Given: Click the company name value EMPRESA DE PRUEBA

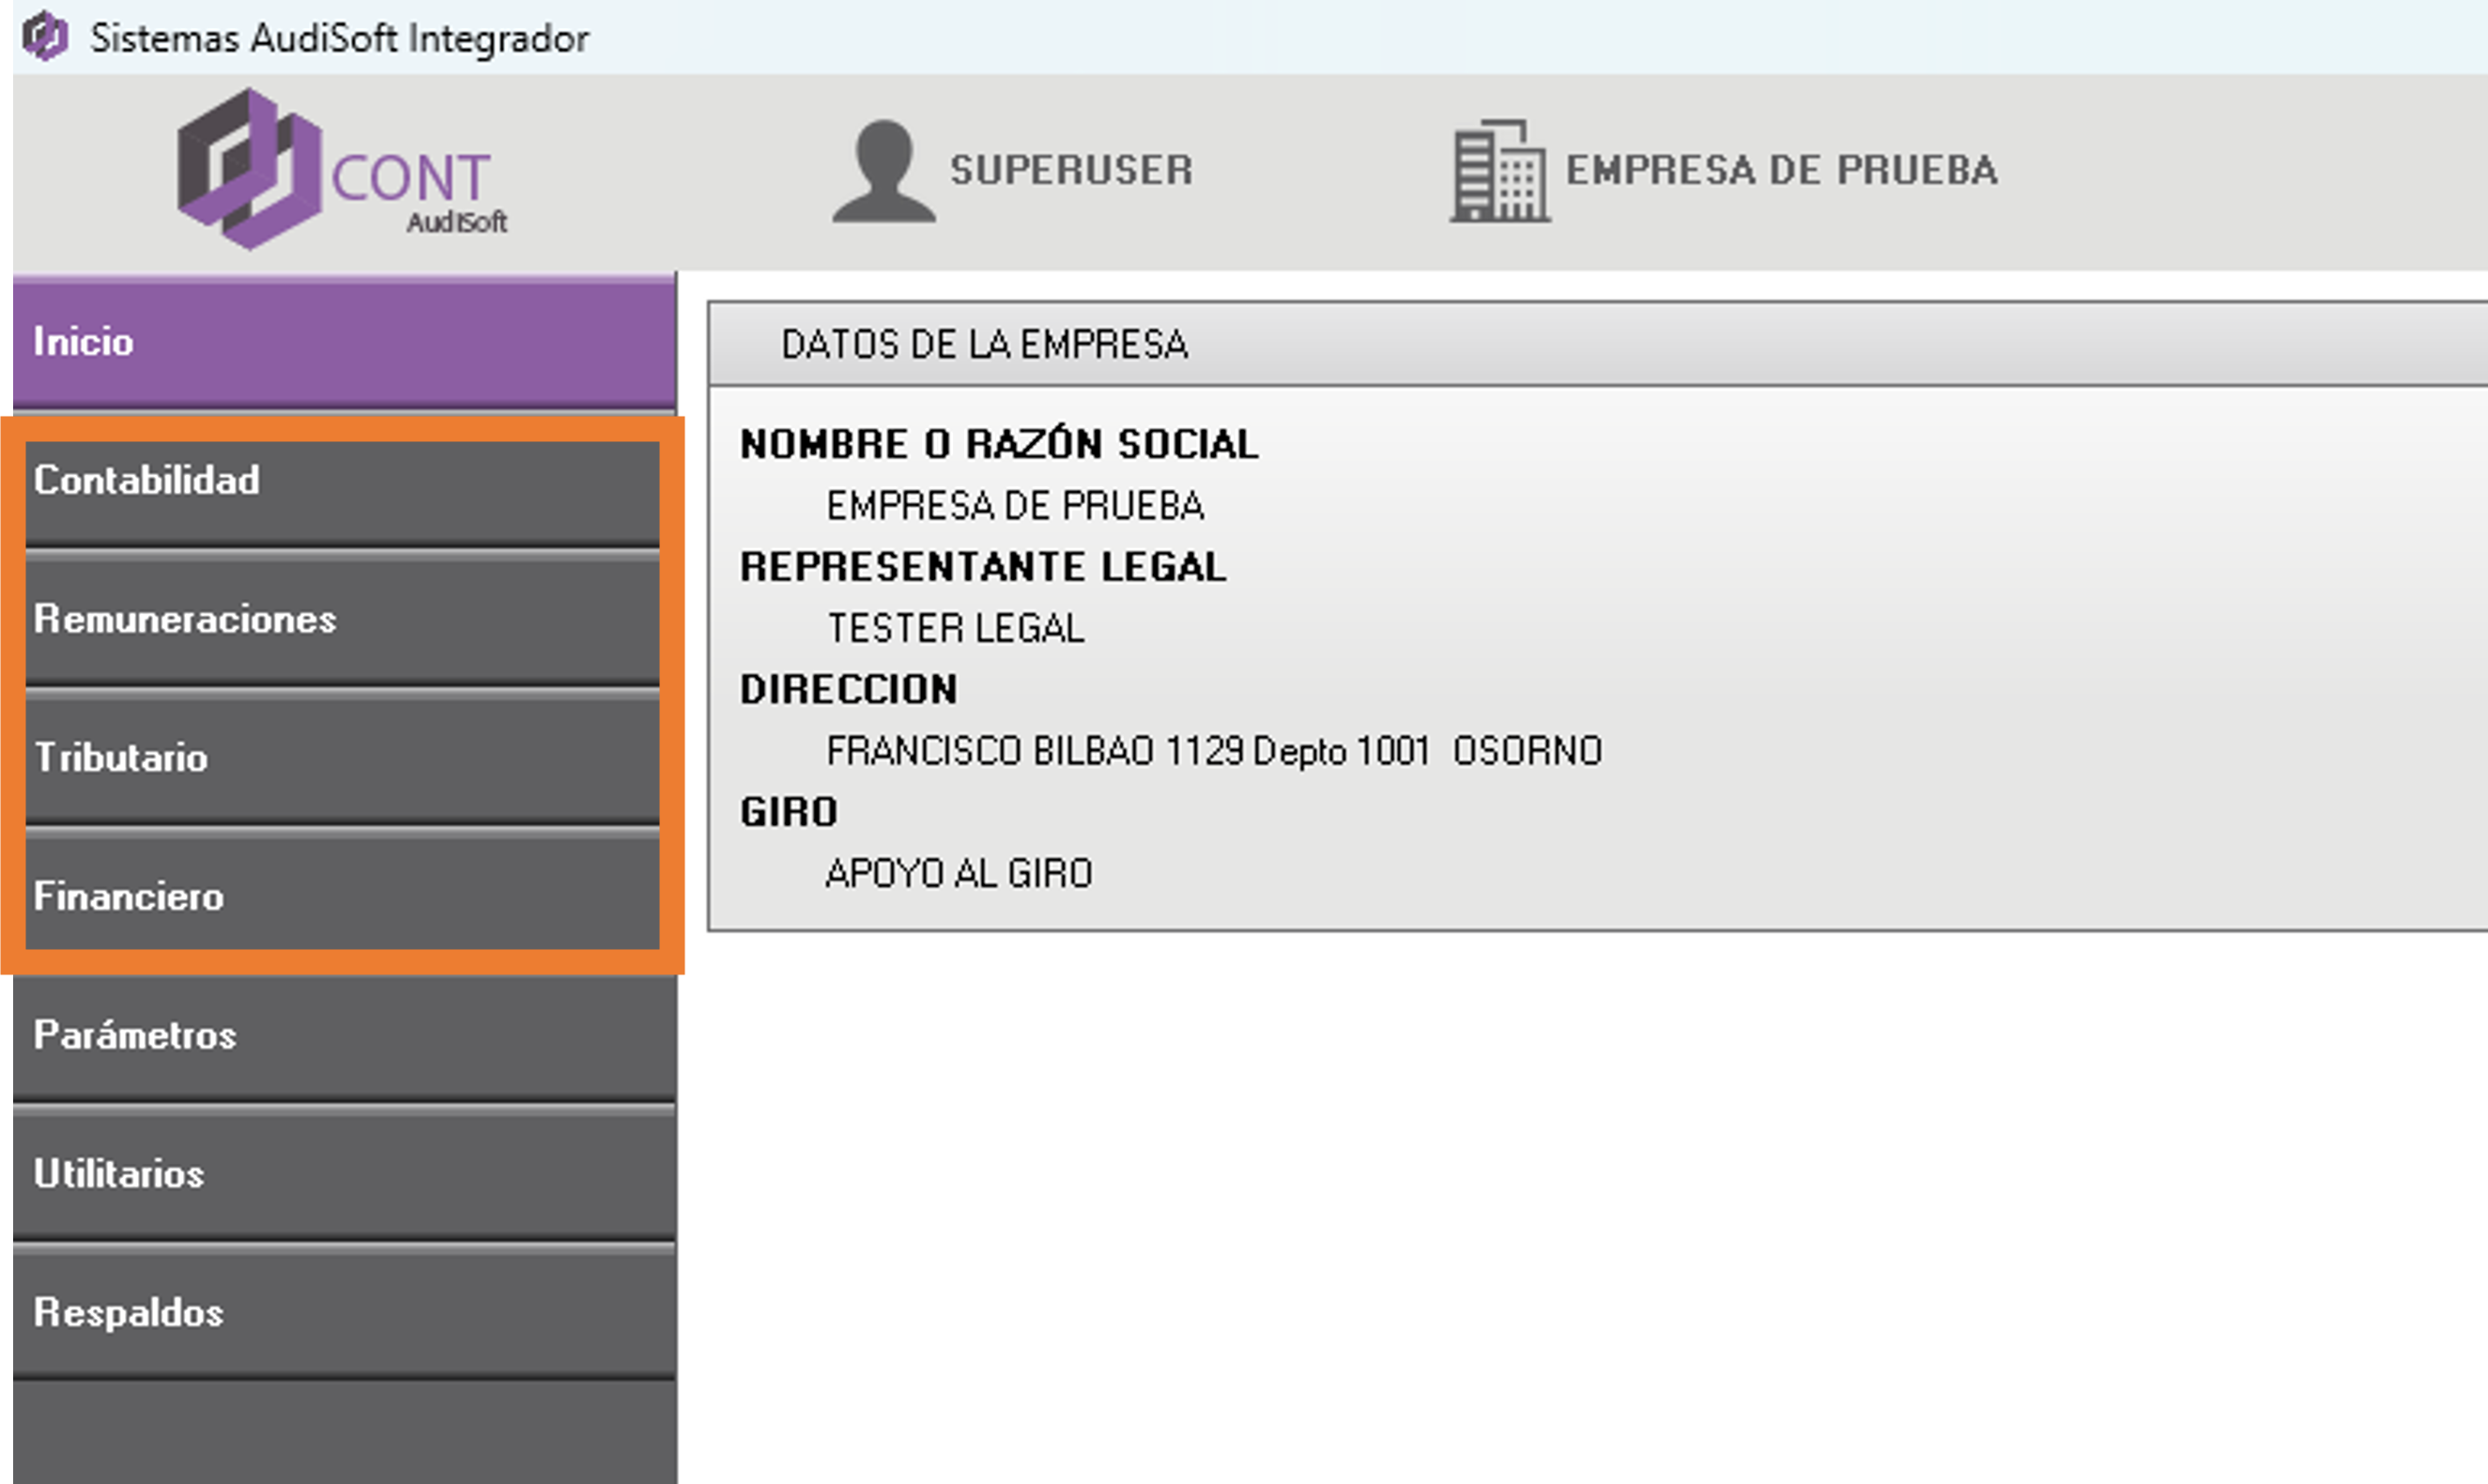Looking at the screenshot, I should (x=1014, y=506).
